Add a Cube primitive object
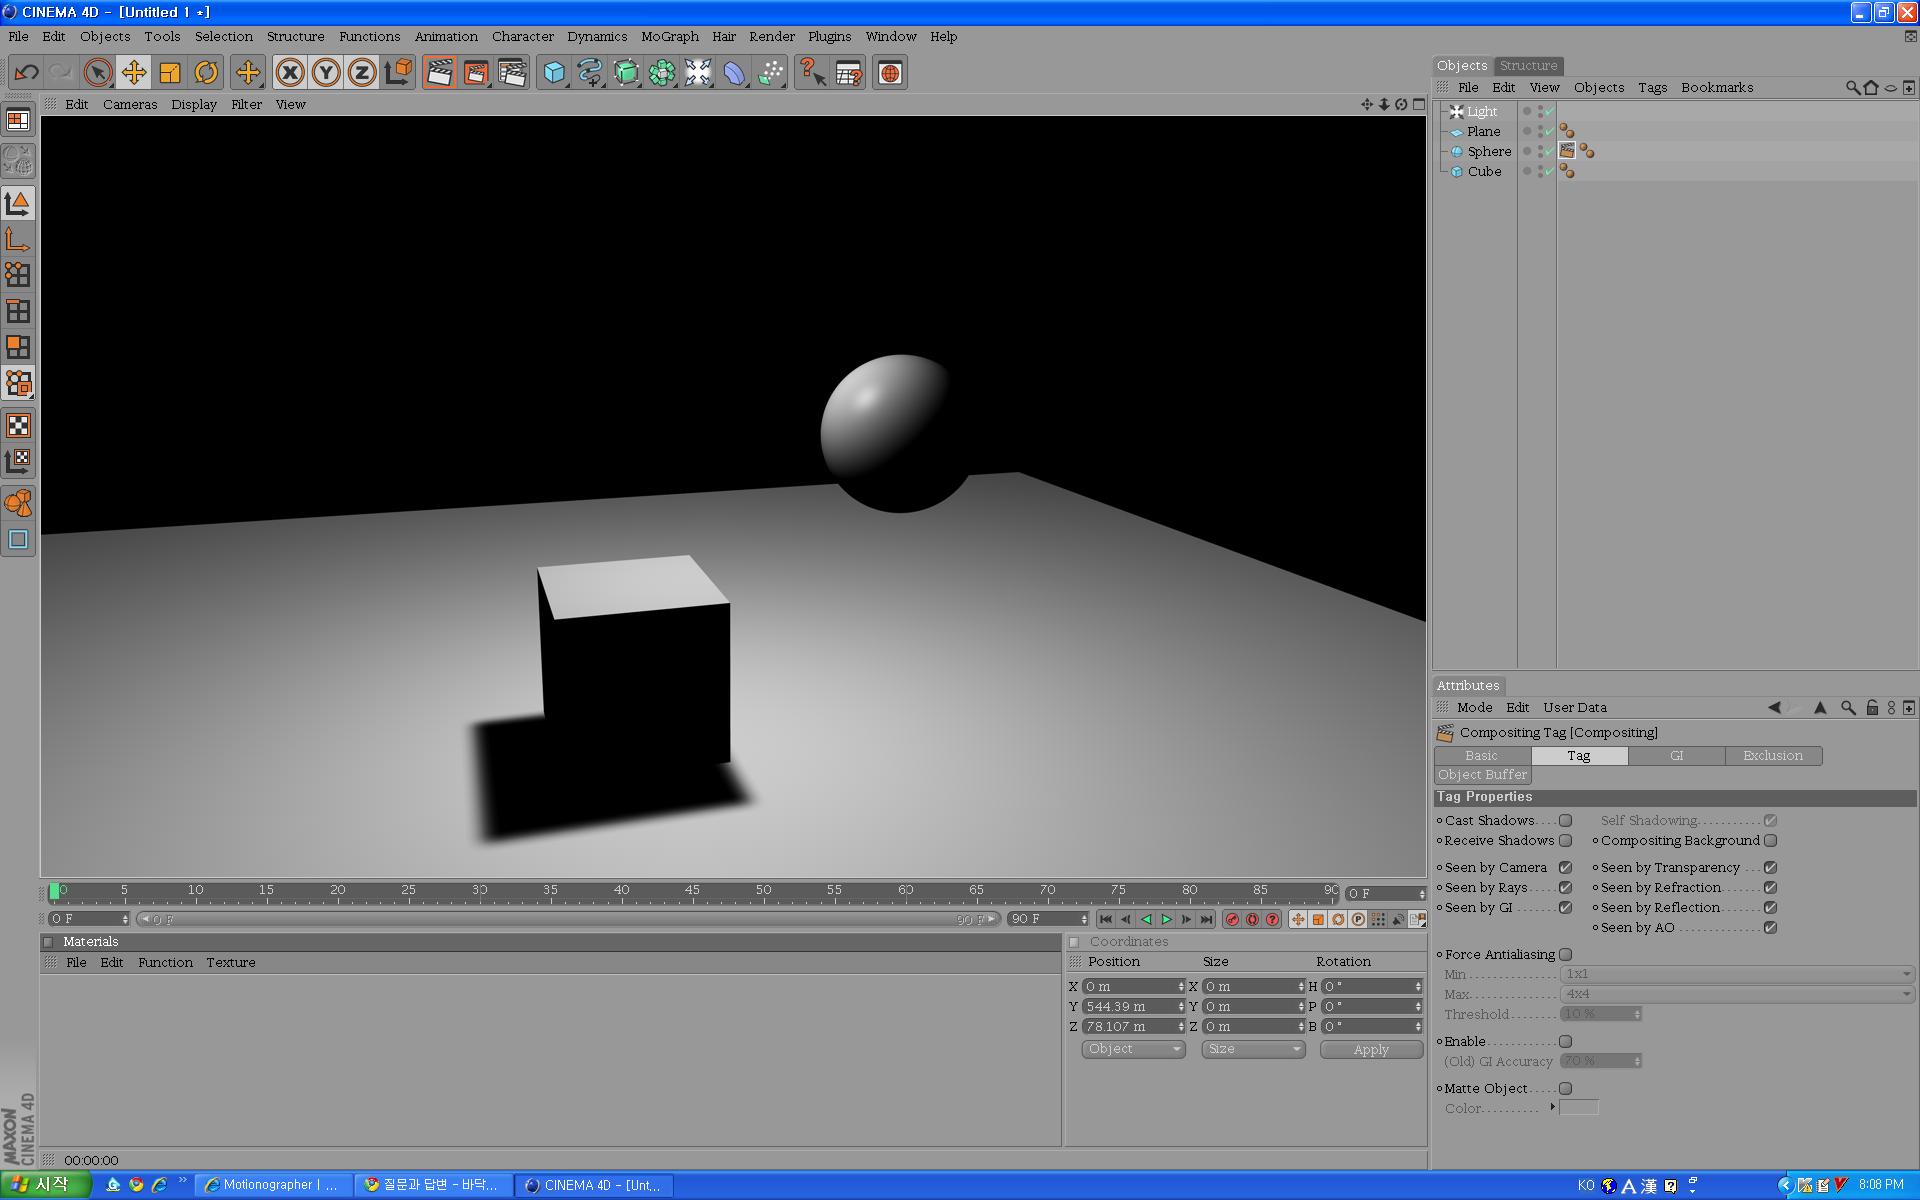The width and height of the screenshot is (1920, 1200). pos(554,72)
